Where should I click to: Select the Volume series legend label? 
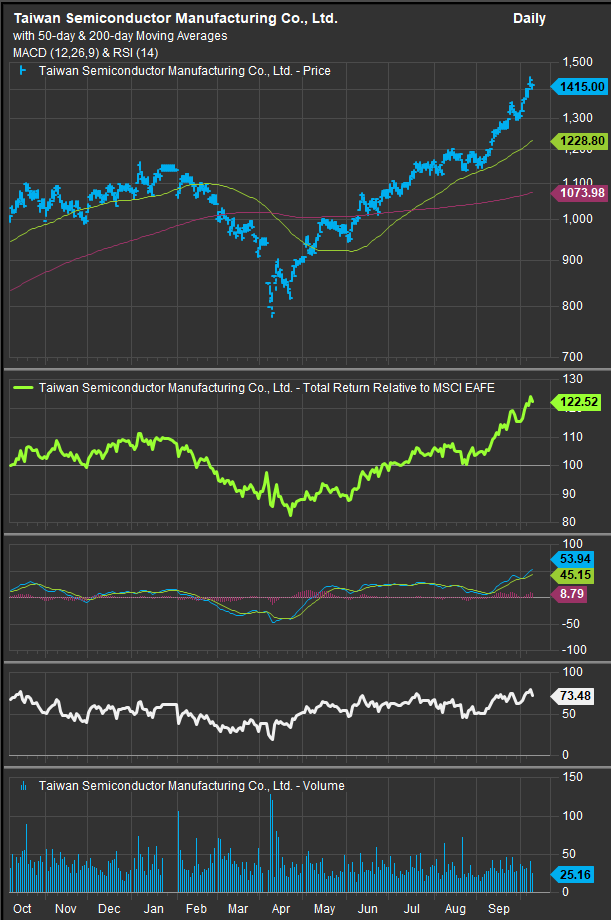(191, 786)
